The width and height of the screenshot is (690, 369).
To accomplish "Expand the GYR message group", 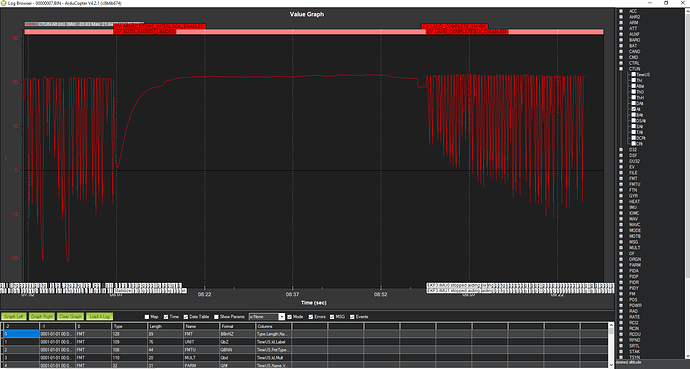I will pos(621,196).
